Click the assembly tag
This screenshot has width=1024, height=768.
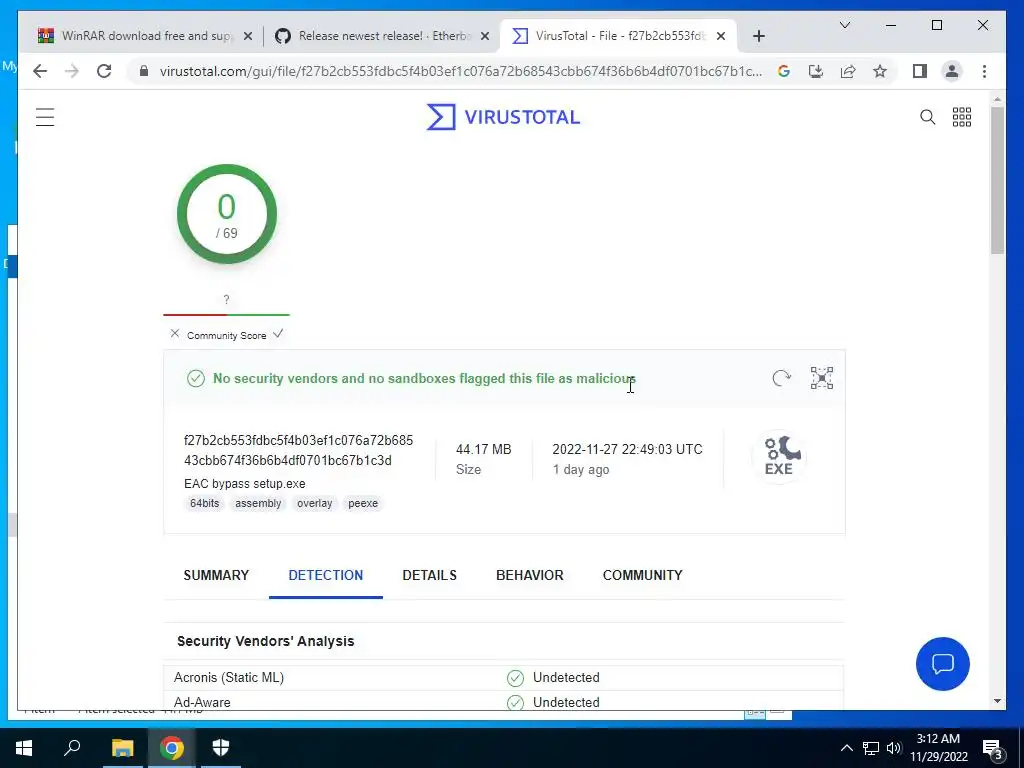[258, 504]
